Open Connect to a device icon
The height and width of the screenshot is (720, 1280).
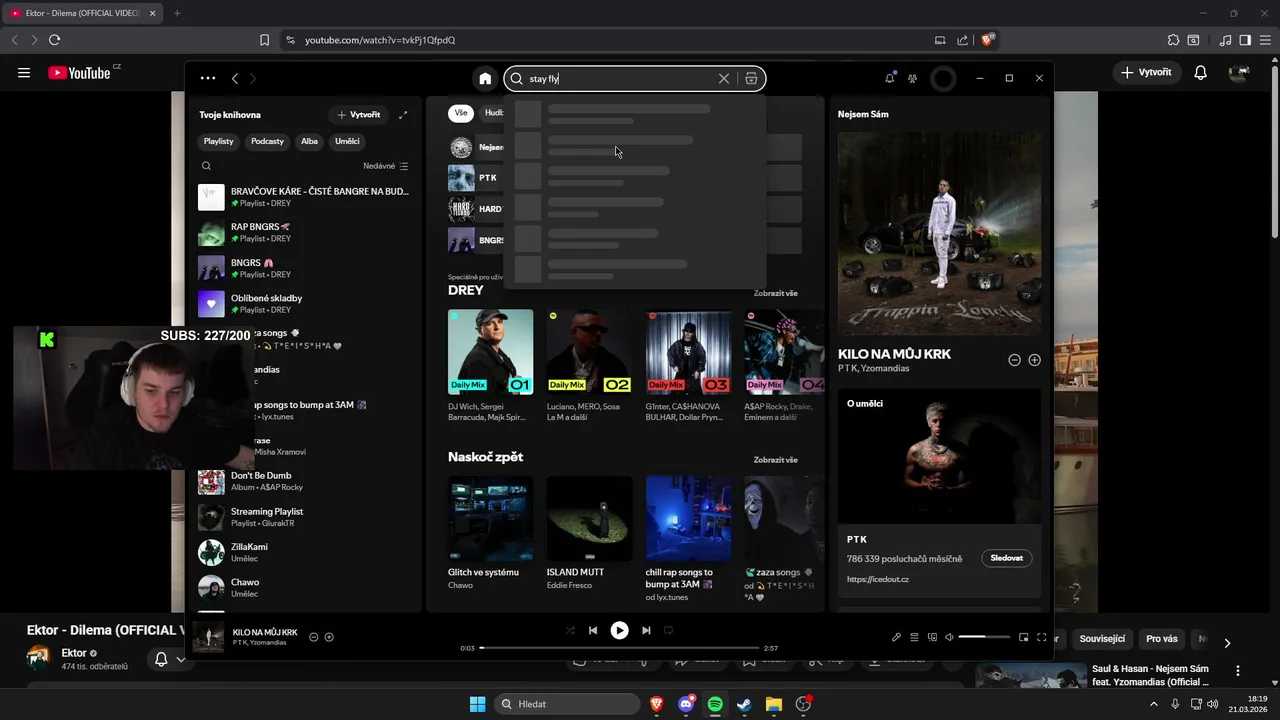[932, 637]
